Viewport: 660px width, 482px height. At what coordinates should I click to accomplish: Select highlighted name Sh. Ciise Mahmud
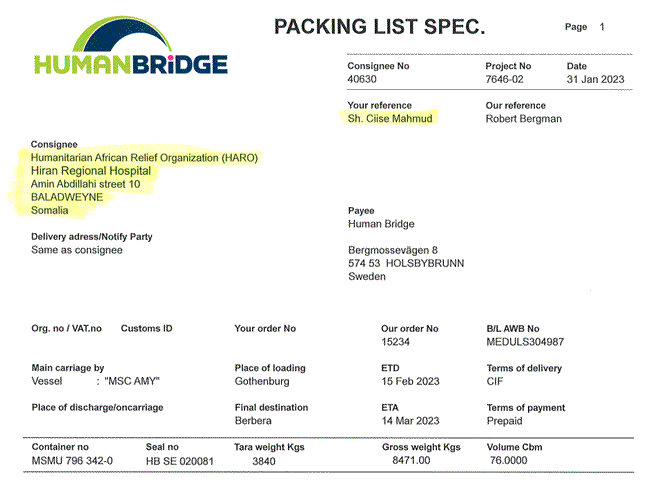(392, 119)
